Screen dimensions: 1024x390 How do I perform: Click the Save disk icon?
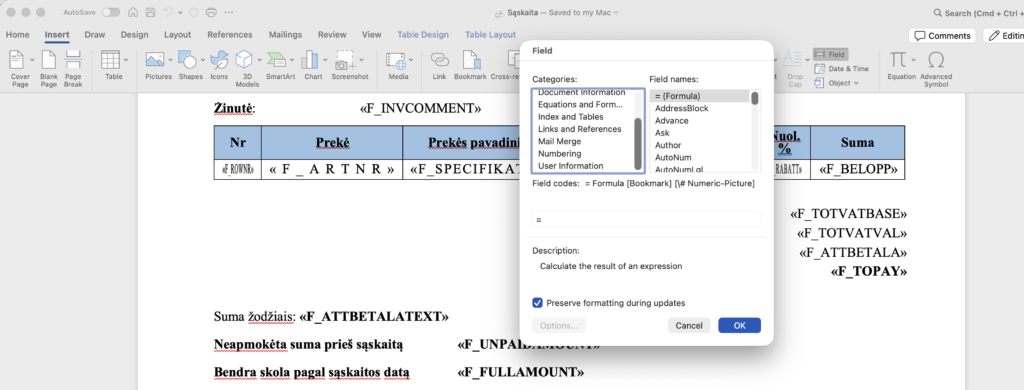tap(151, 12)
